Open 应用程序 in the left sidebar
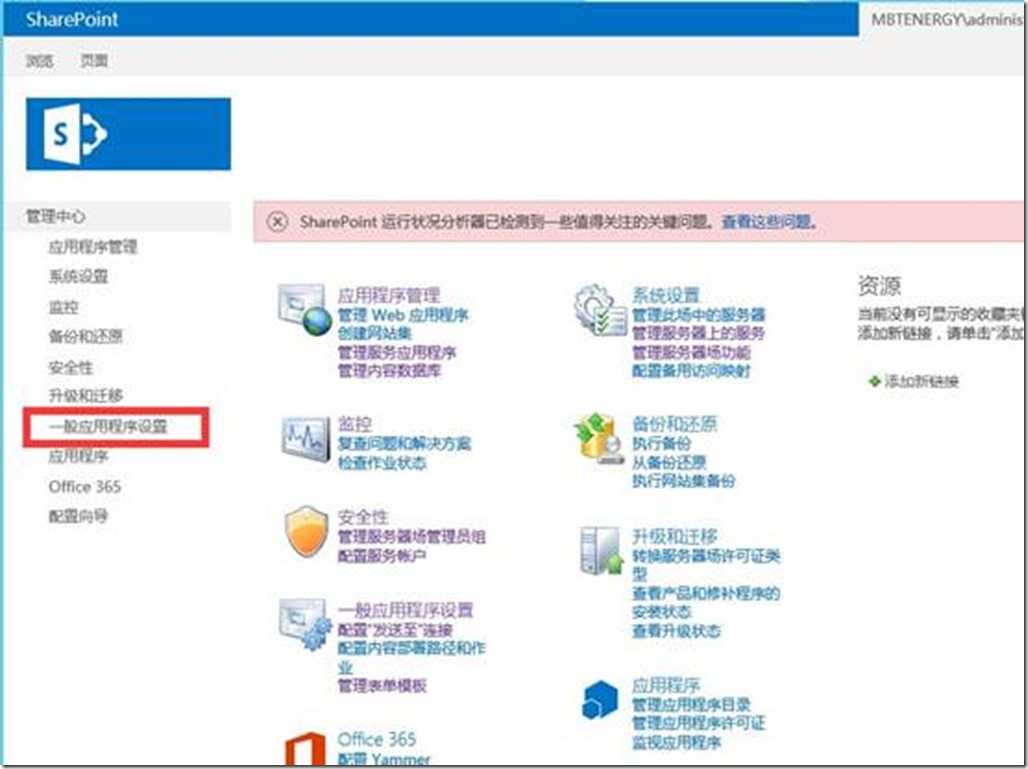This screenshot has height=769, width=1028. click(78, 456)
